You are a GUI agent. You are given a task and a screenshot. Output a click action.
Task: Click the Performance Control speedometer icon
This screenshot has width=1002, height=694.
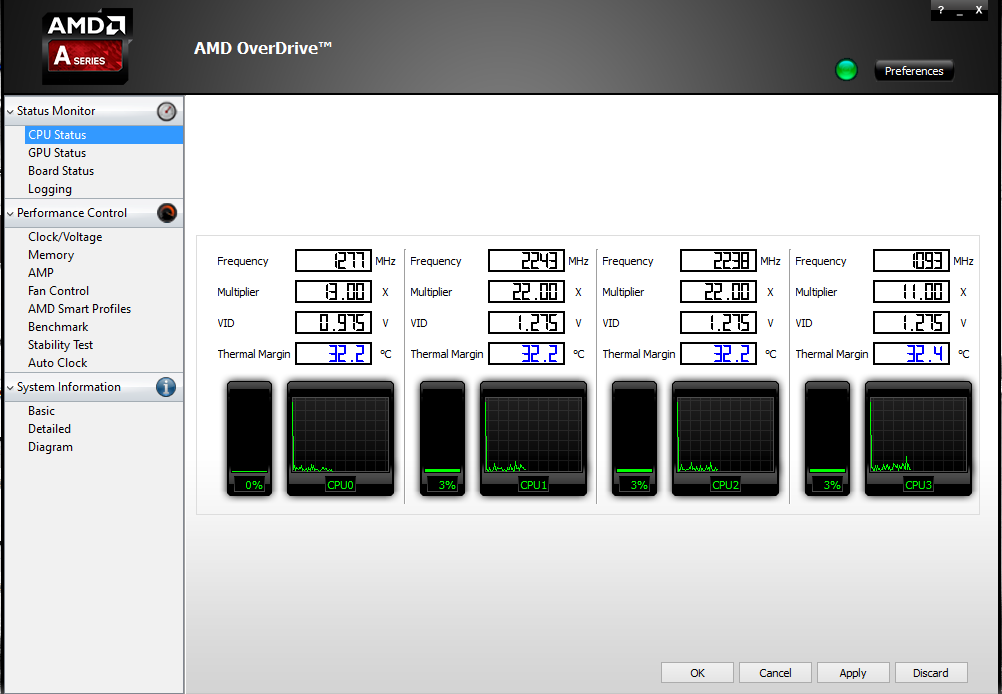point(167,213)
